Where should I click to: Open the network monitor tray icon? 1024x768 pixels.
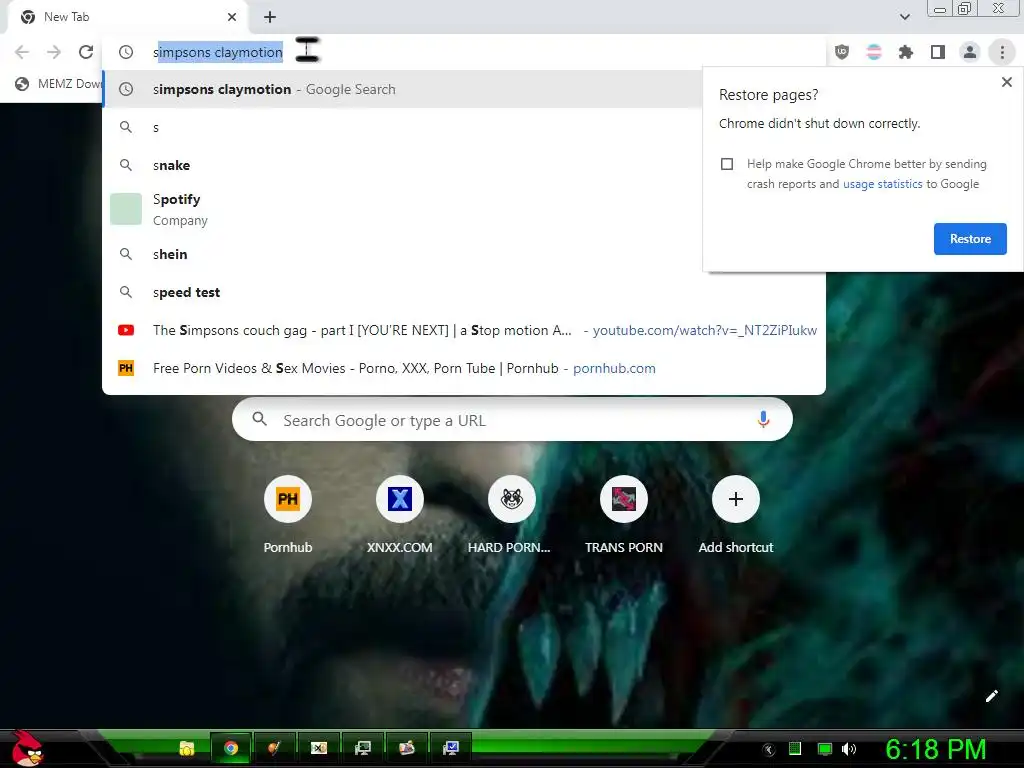[825, 749]
